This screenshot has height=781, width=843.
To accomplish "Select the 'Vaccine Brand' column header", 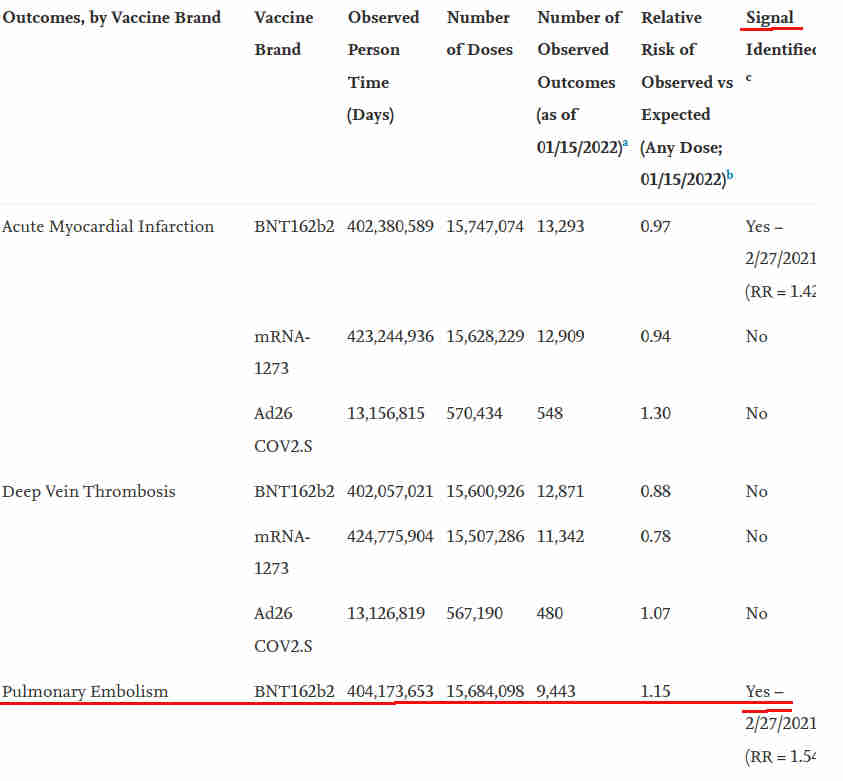I will click(284, 33).
